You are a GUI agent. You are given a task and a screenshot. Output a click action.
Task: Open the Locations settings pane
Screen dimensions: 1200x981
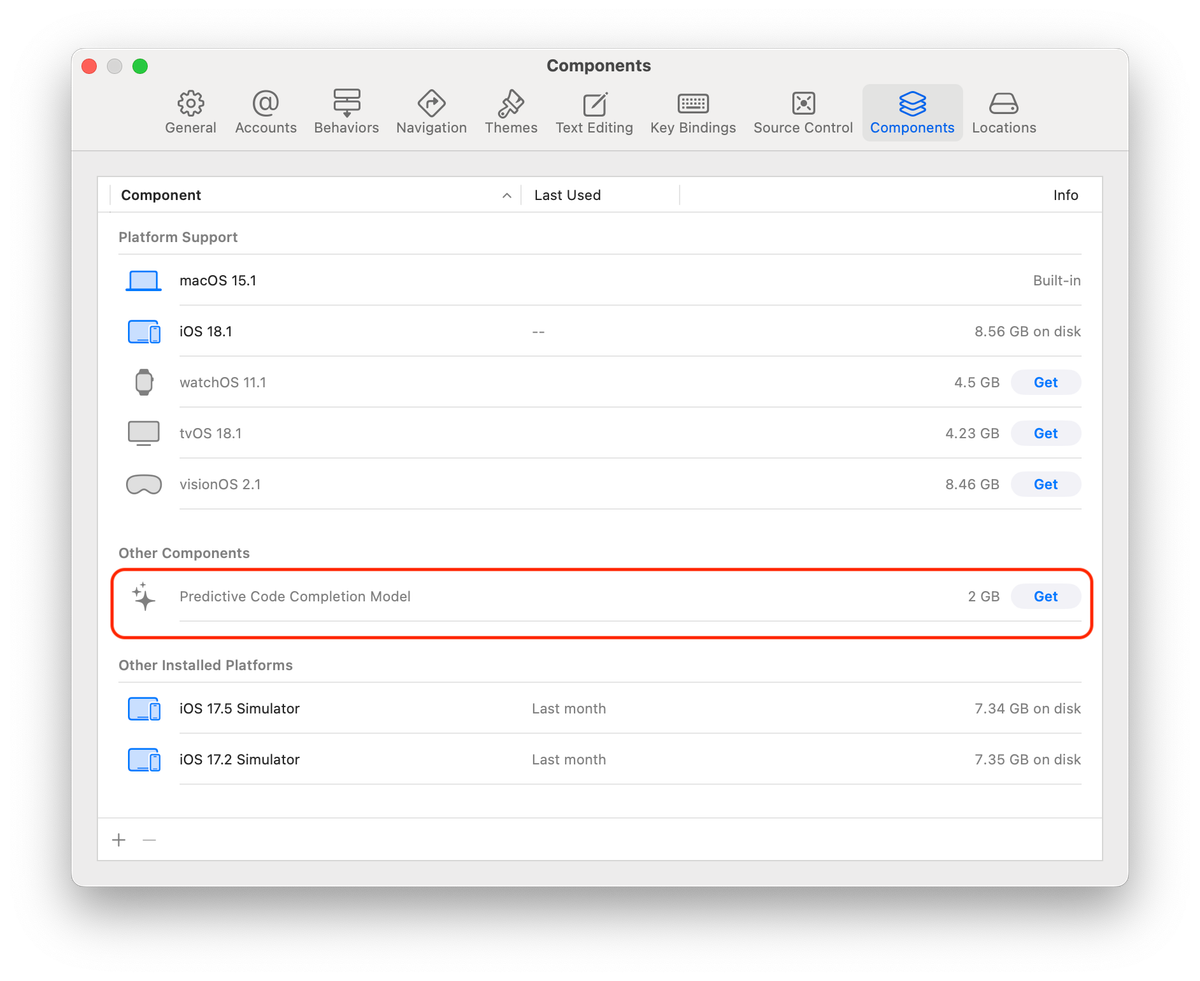[x=1003, y=111]
